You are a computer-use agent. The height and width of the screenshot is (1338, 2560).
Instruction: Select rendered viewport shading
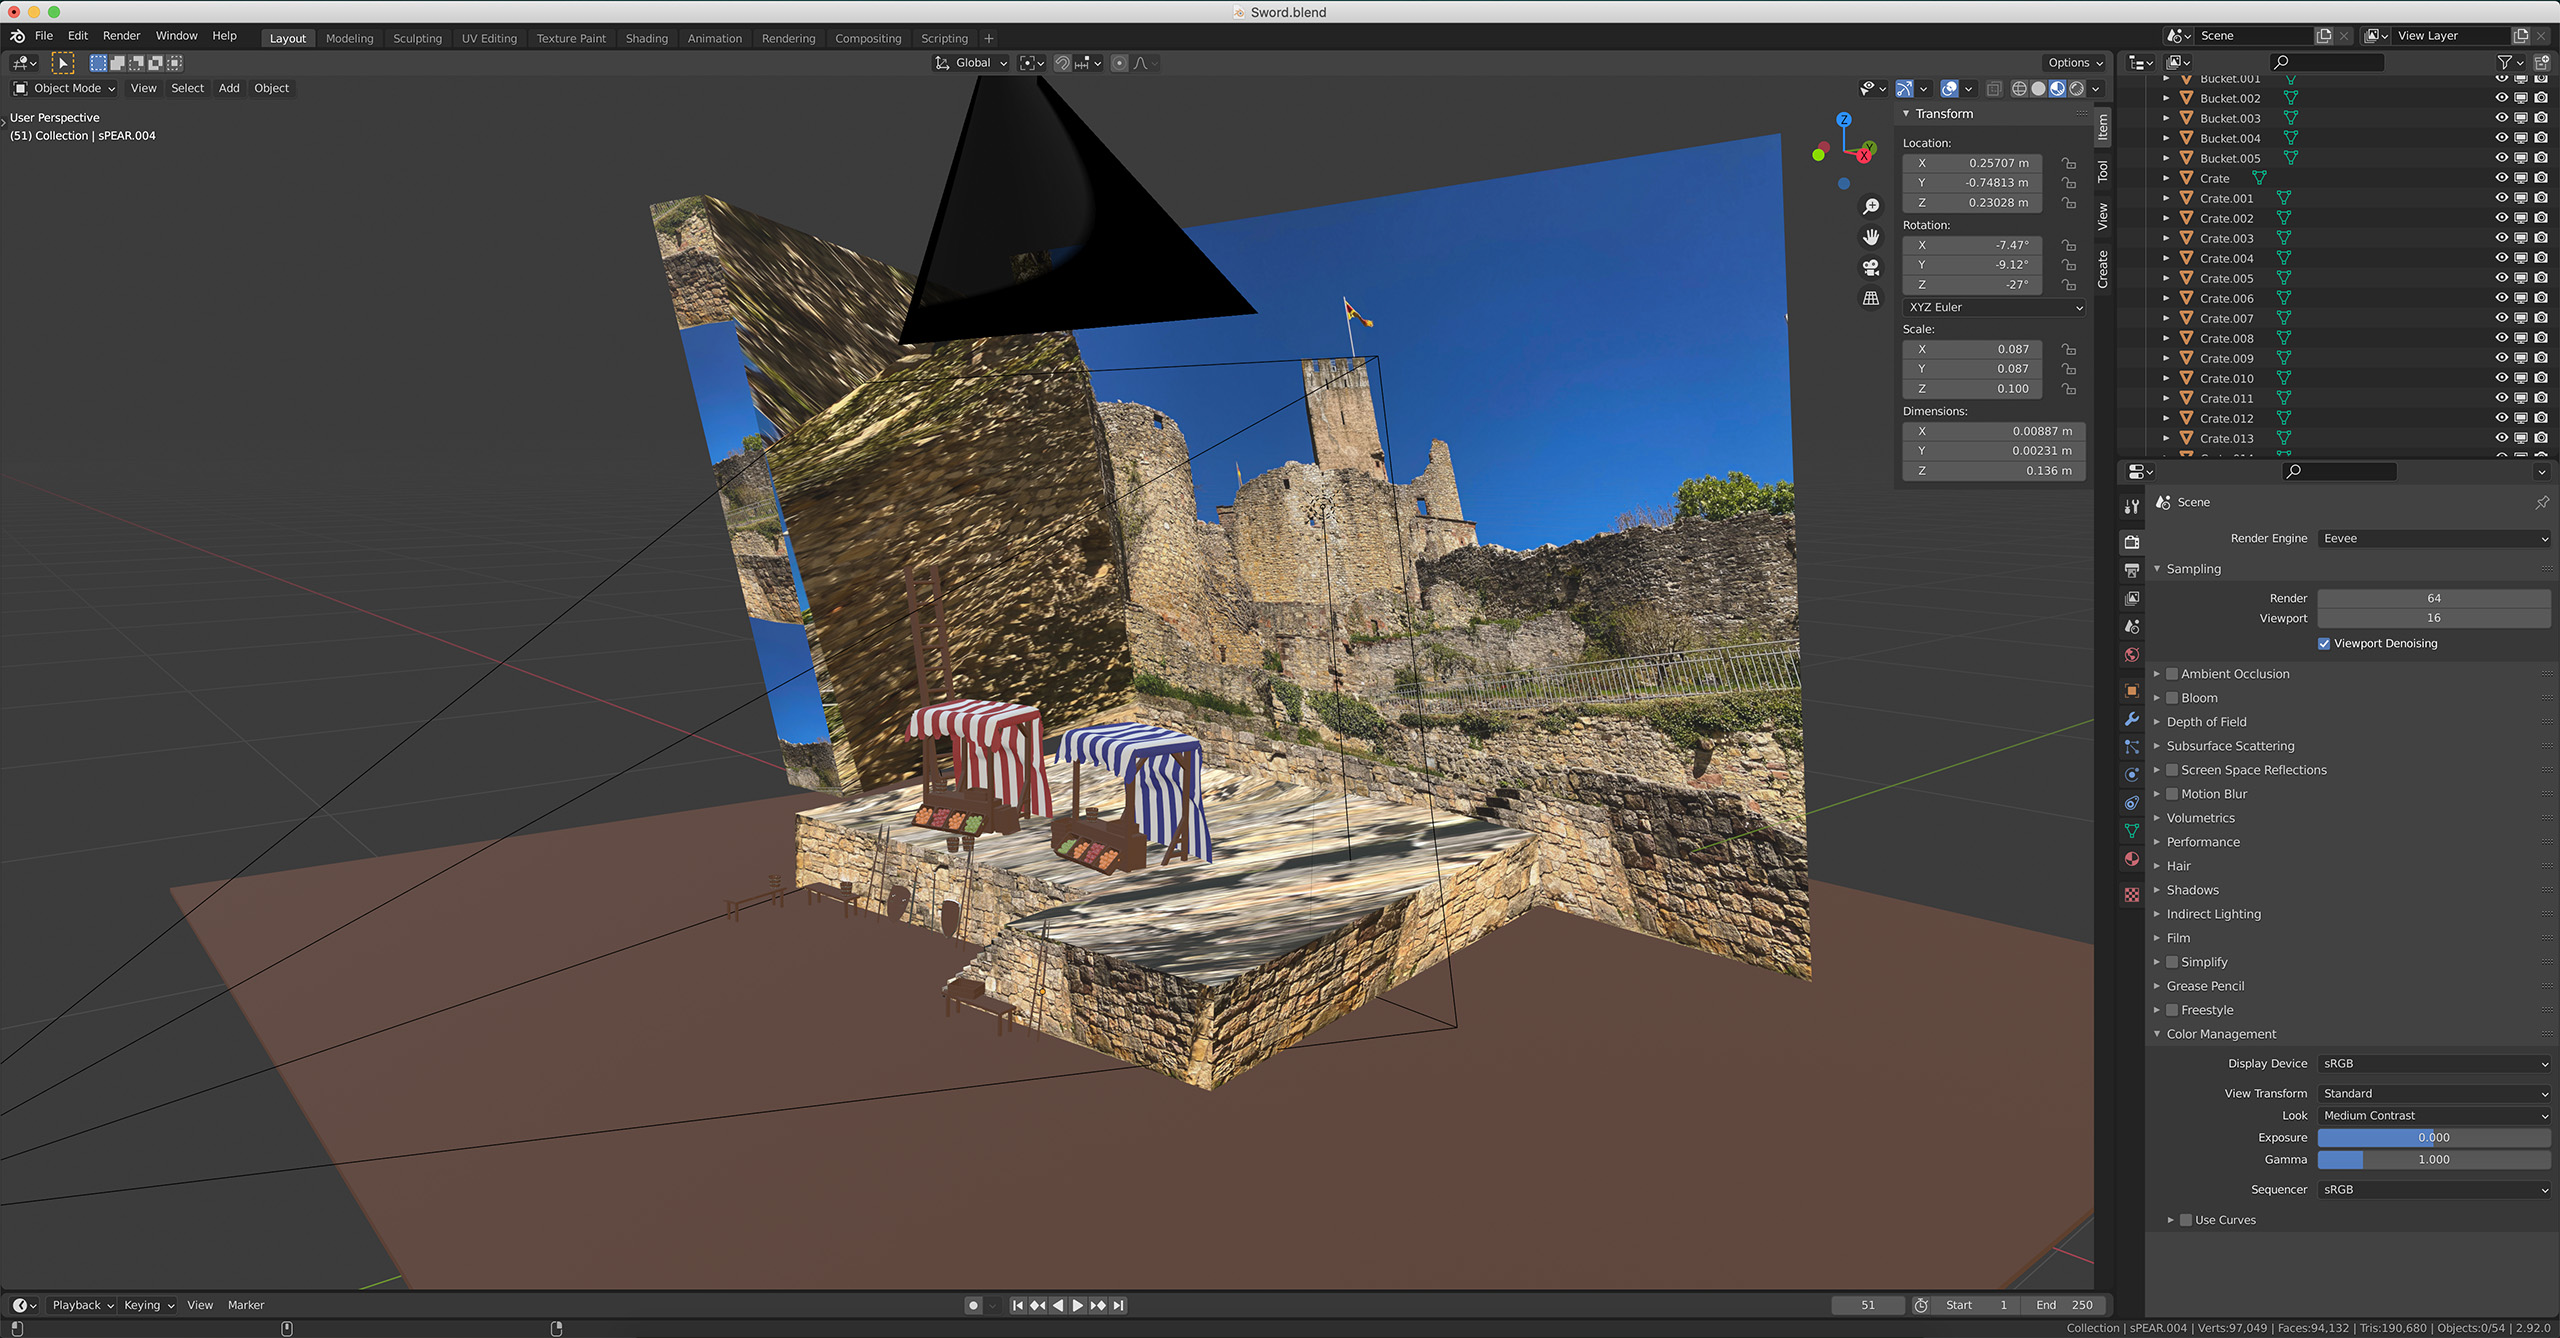click(x=2077, y=89)
